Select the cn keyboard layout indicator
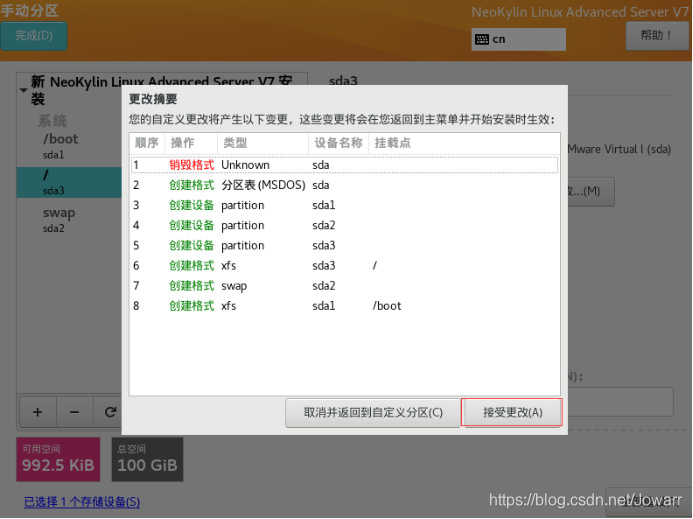This screenshot has height=519, width=693. click(518, 39)
